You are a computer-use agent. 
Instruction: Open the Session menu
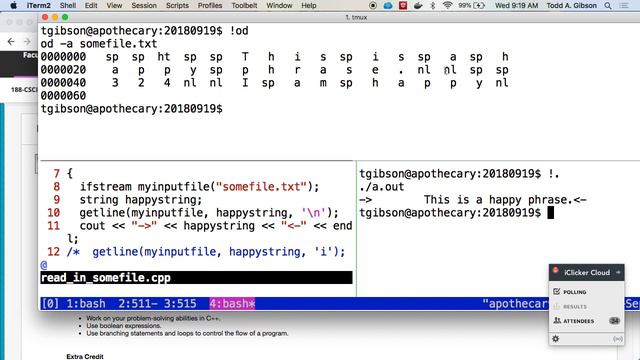[144, 6]
